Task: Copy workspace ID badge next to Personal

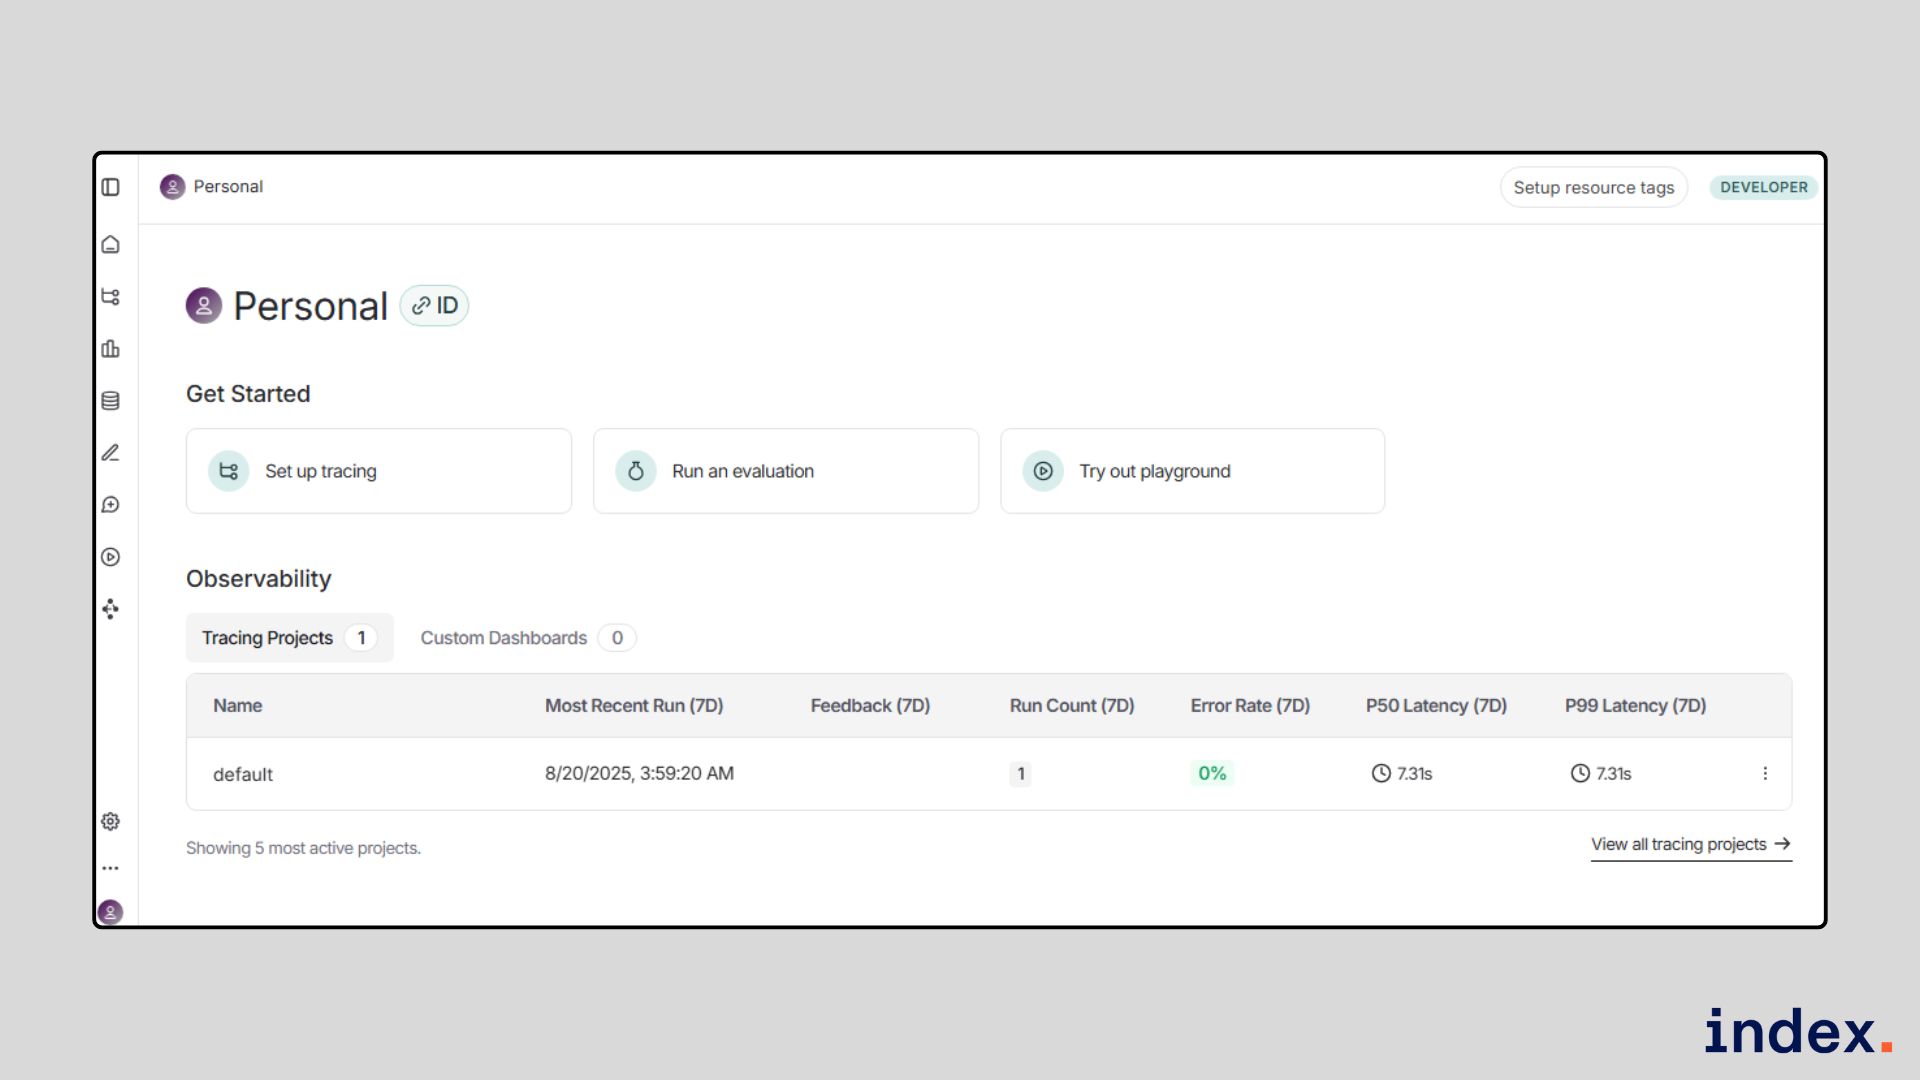Action: tap(435, 306)
